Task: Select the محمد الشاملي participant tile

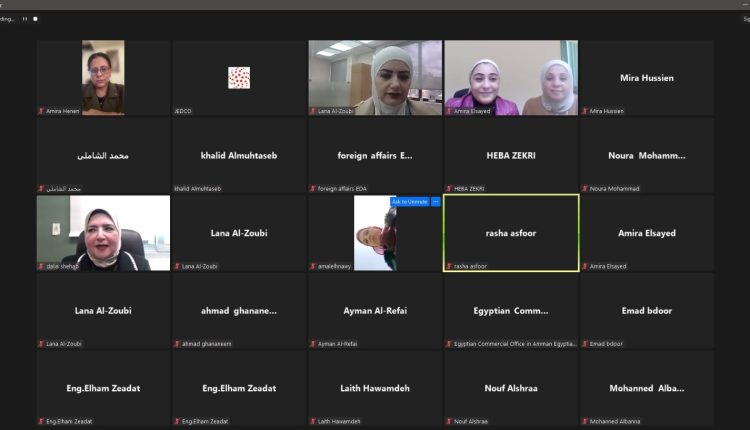Action: pos(103,155)
